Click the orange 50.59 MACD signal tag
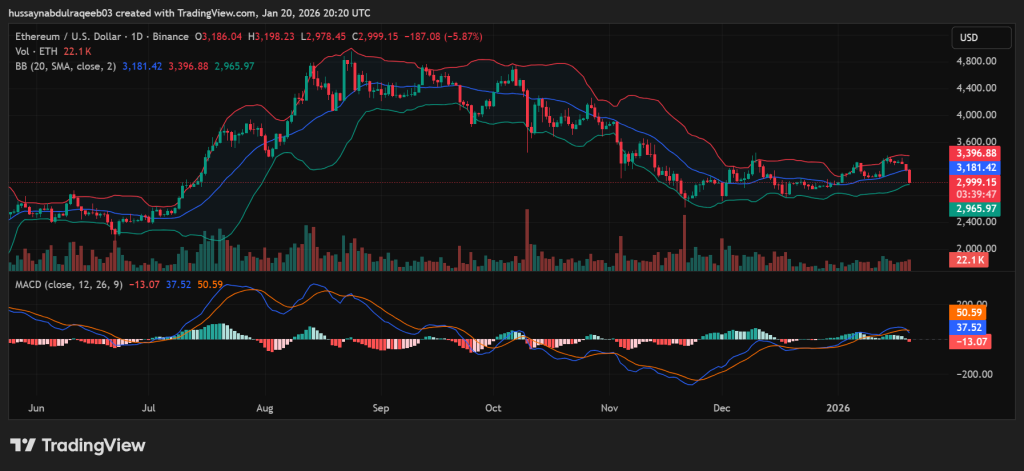 [x=967, y=312]
